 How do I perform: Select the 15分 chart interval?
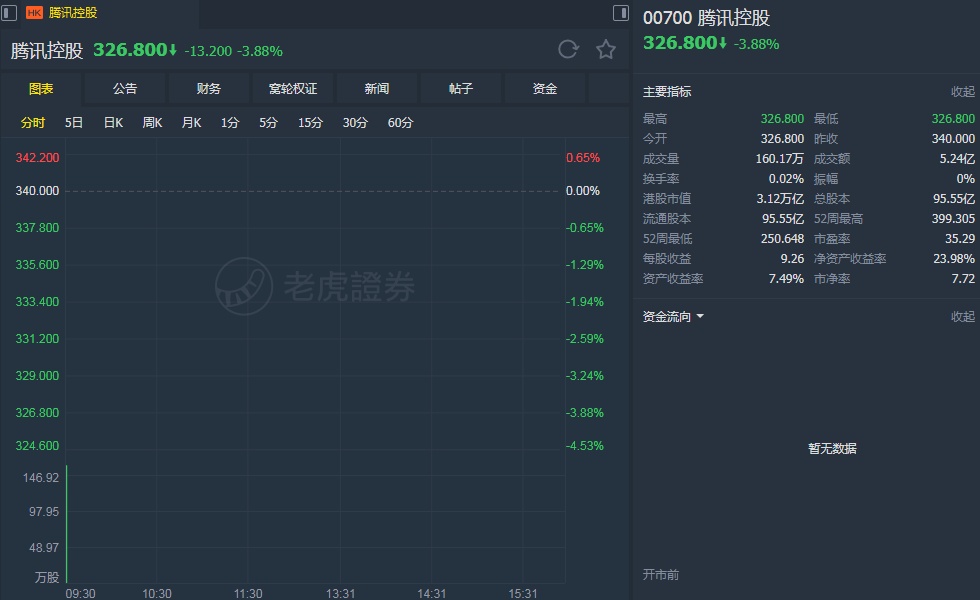pos(310,122)
